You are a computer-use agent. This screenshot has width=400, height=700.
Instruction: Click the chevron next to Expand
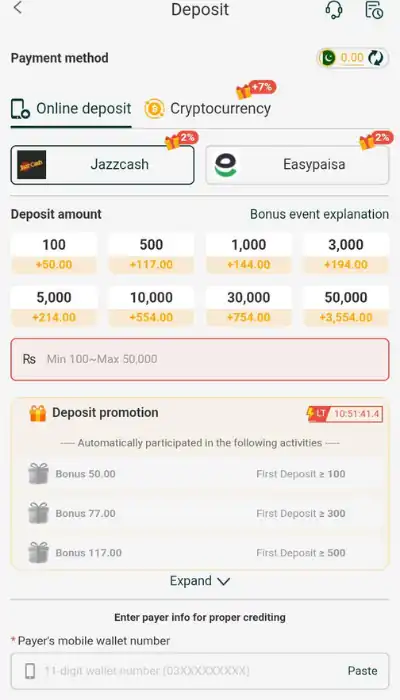coord(223,582)
